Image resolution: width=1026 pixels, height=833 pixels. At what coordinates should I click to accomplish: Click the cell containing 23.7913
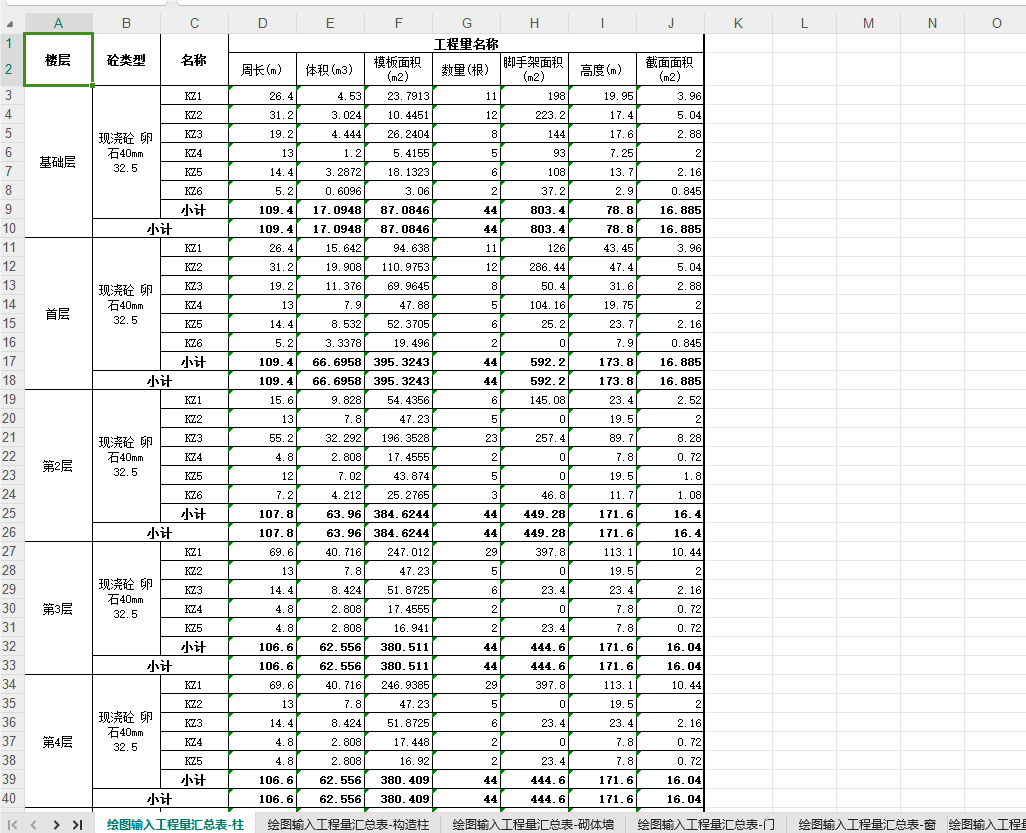point(398,96)
